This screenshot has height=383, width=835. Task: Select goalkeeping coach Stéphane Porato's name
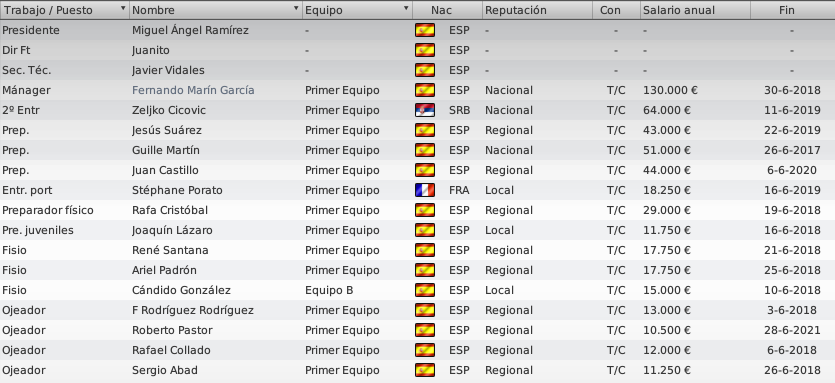(177, 190)
